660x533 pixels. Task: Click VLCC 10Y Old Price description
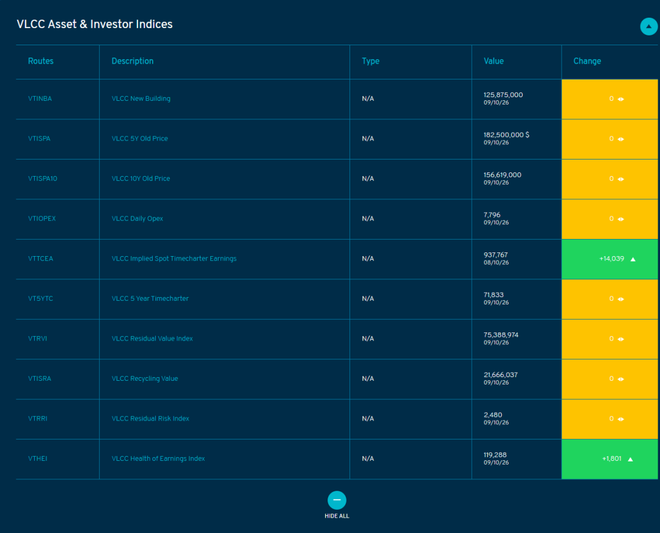click(x=141, y=179)
